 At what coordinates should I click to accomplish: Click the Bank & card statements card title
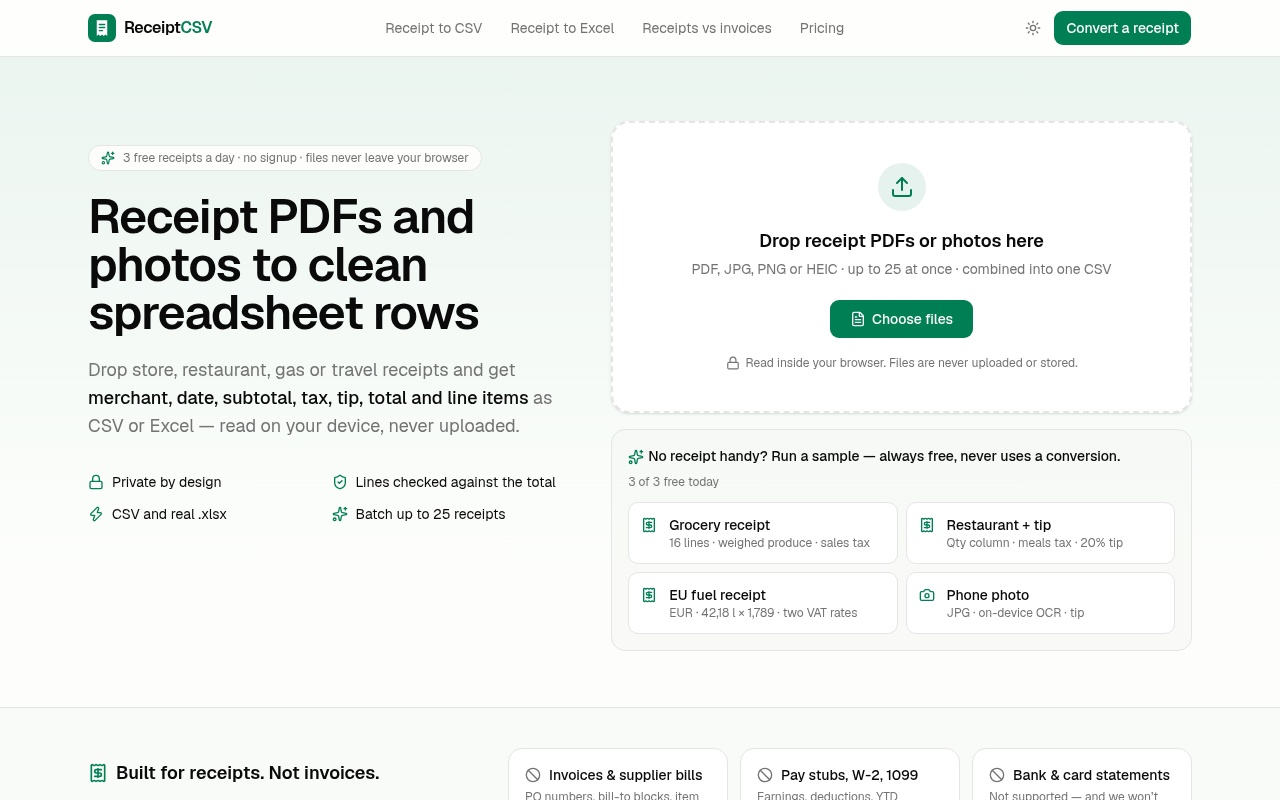[1091, 775]
